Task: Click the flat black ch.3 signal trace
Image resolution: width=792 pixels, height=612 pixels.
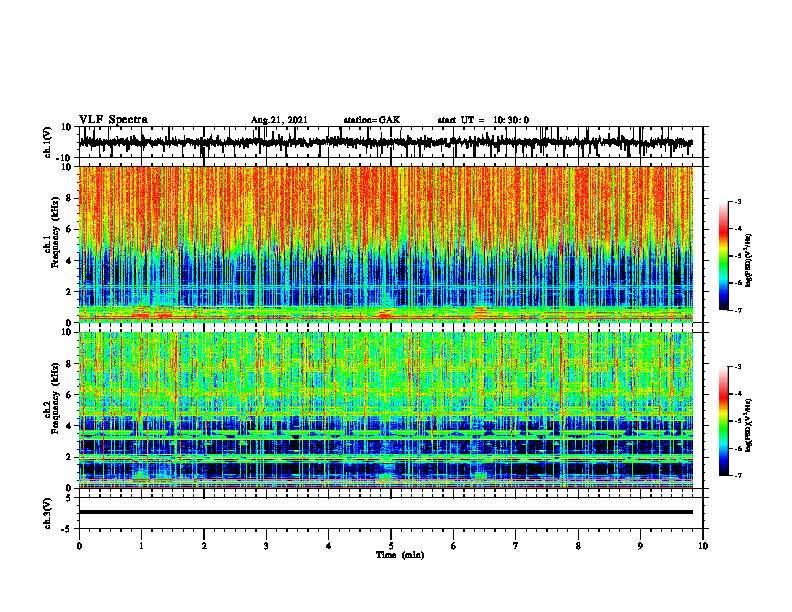Action: pyautogui.click(x=386, y=512)
